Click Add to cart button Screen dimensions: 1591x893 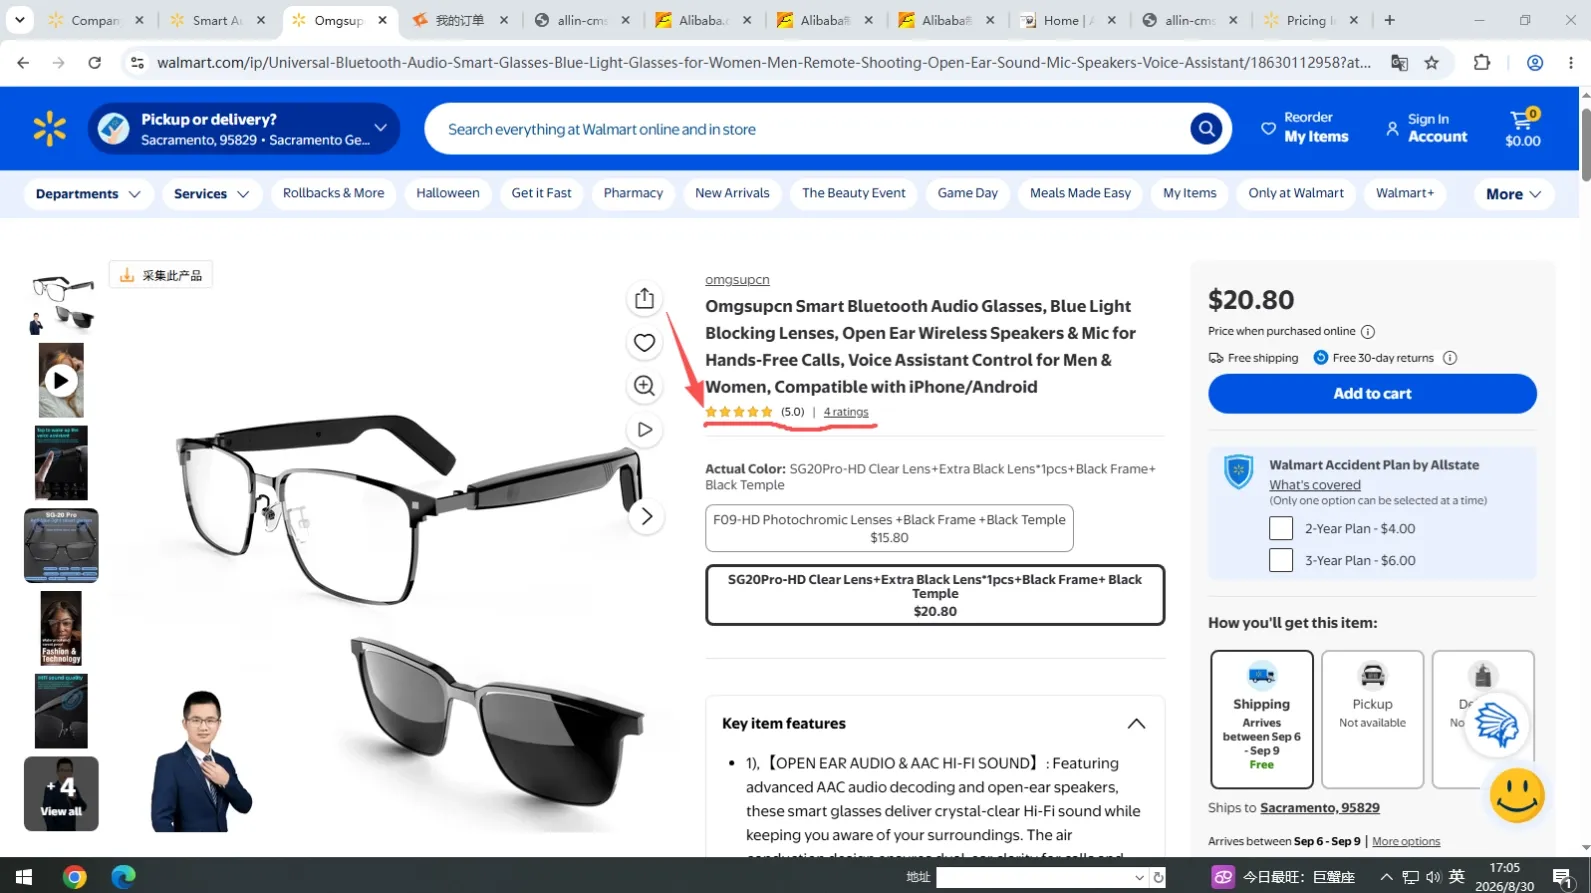1372,394
